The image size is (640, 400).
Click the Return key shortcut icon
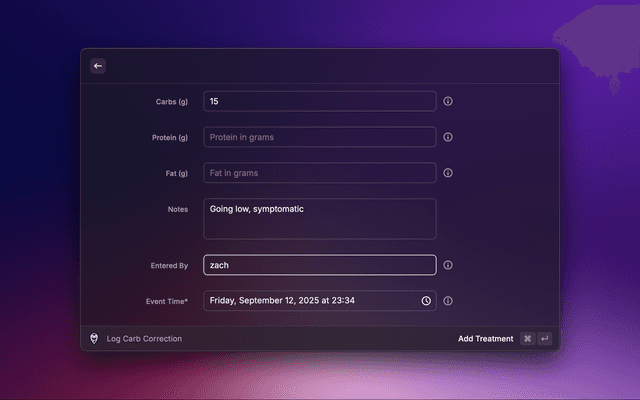coord(545,339)
